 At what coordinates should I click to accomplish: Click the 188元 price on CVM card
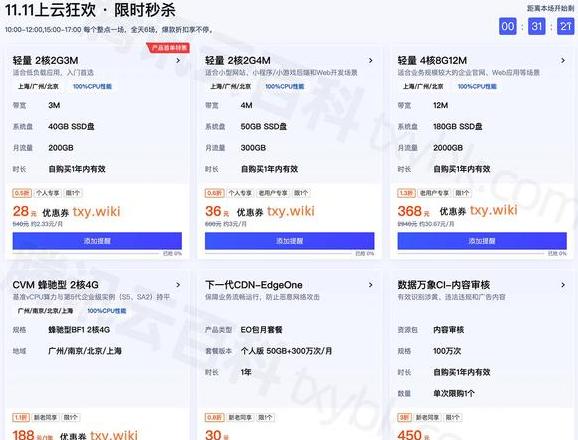(x=32, y=435)
